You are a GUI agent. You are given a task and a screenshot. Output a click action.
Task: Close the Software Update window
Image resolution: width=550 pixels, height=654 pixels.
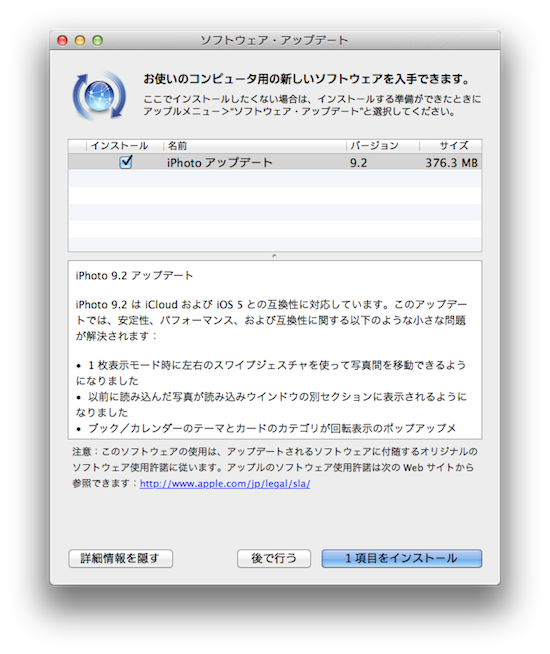click(63, 40)
